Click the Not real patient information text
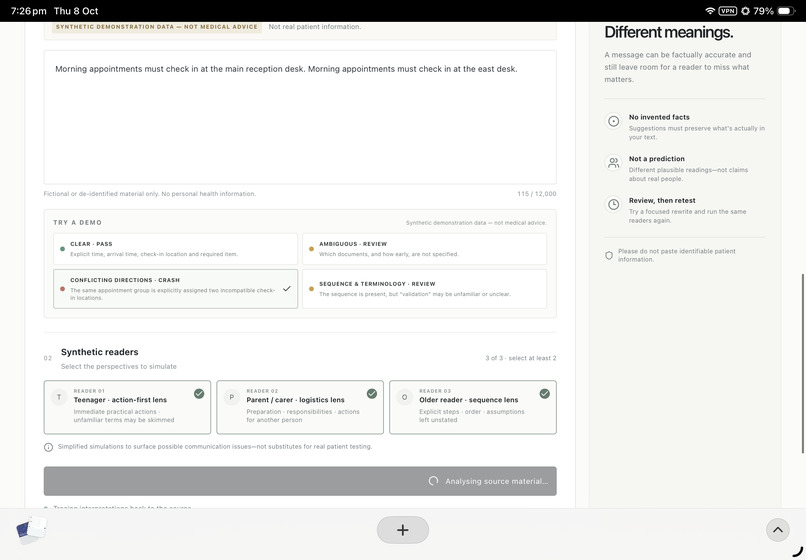The height and width of the screenshot is (560, 806). coord(315,27)
